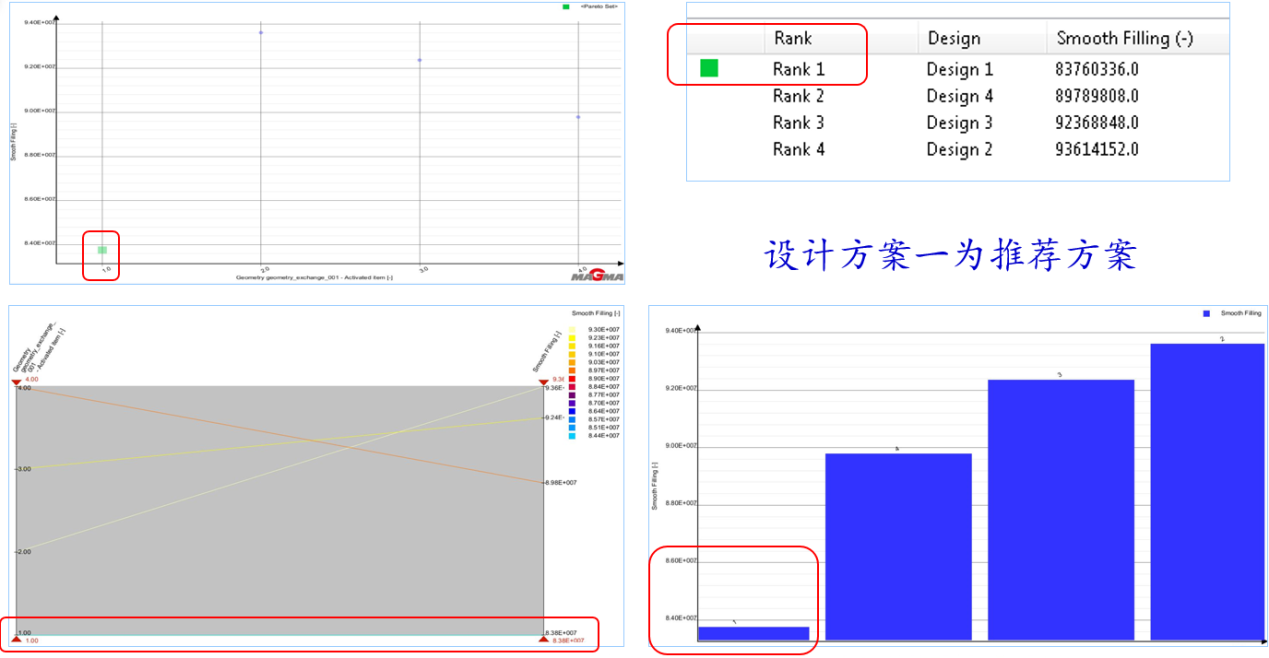Image resolution: width=1269 pixels, height=658 pixels.
Task: Click the bottom-right red triangle at 8.38E+007
Action: 544,638
